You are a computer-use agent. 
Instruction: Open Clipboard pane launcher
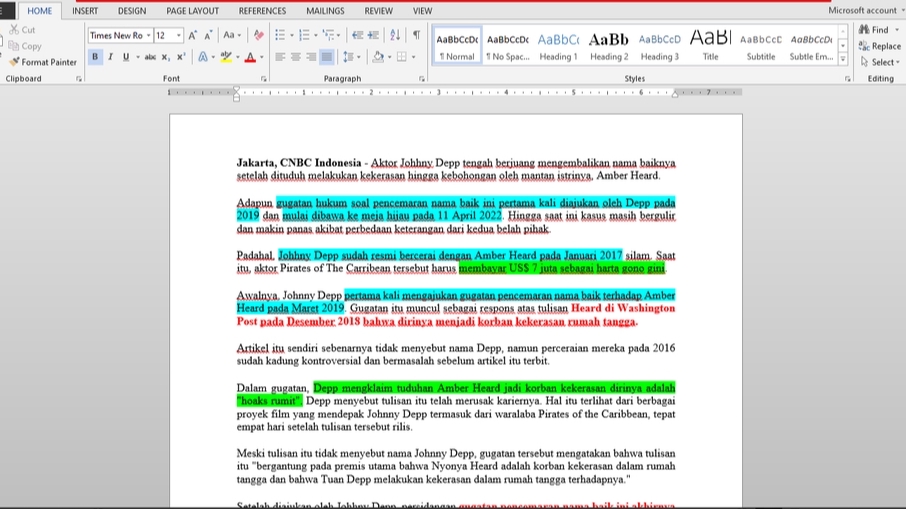tap(79, 79)
